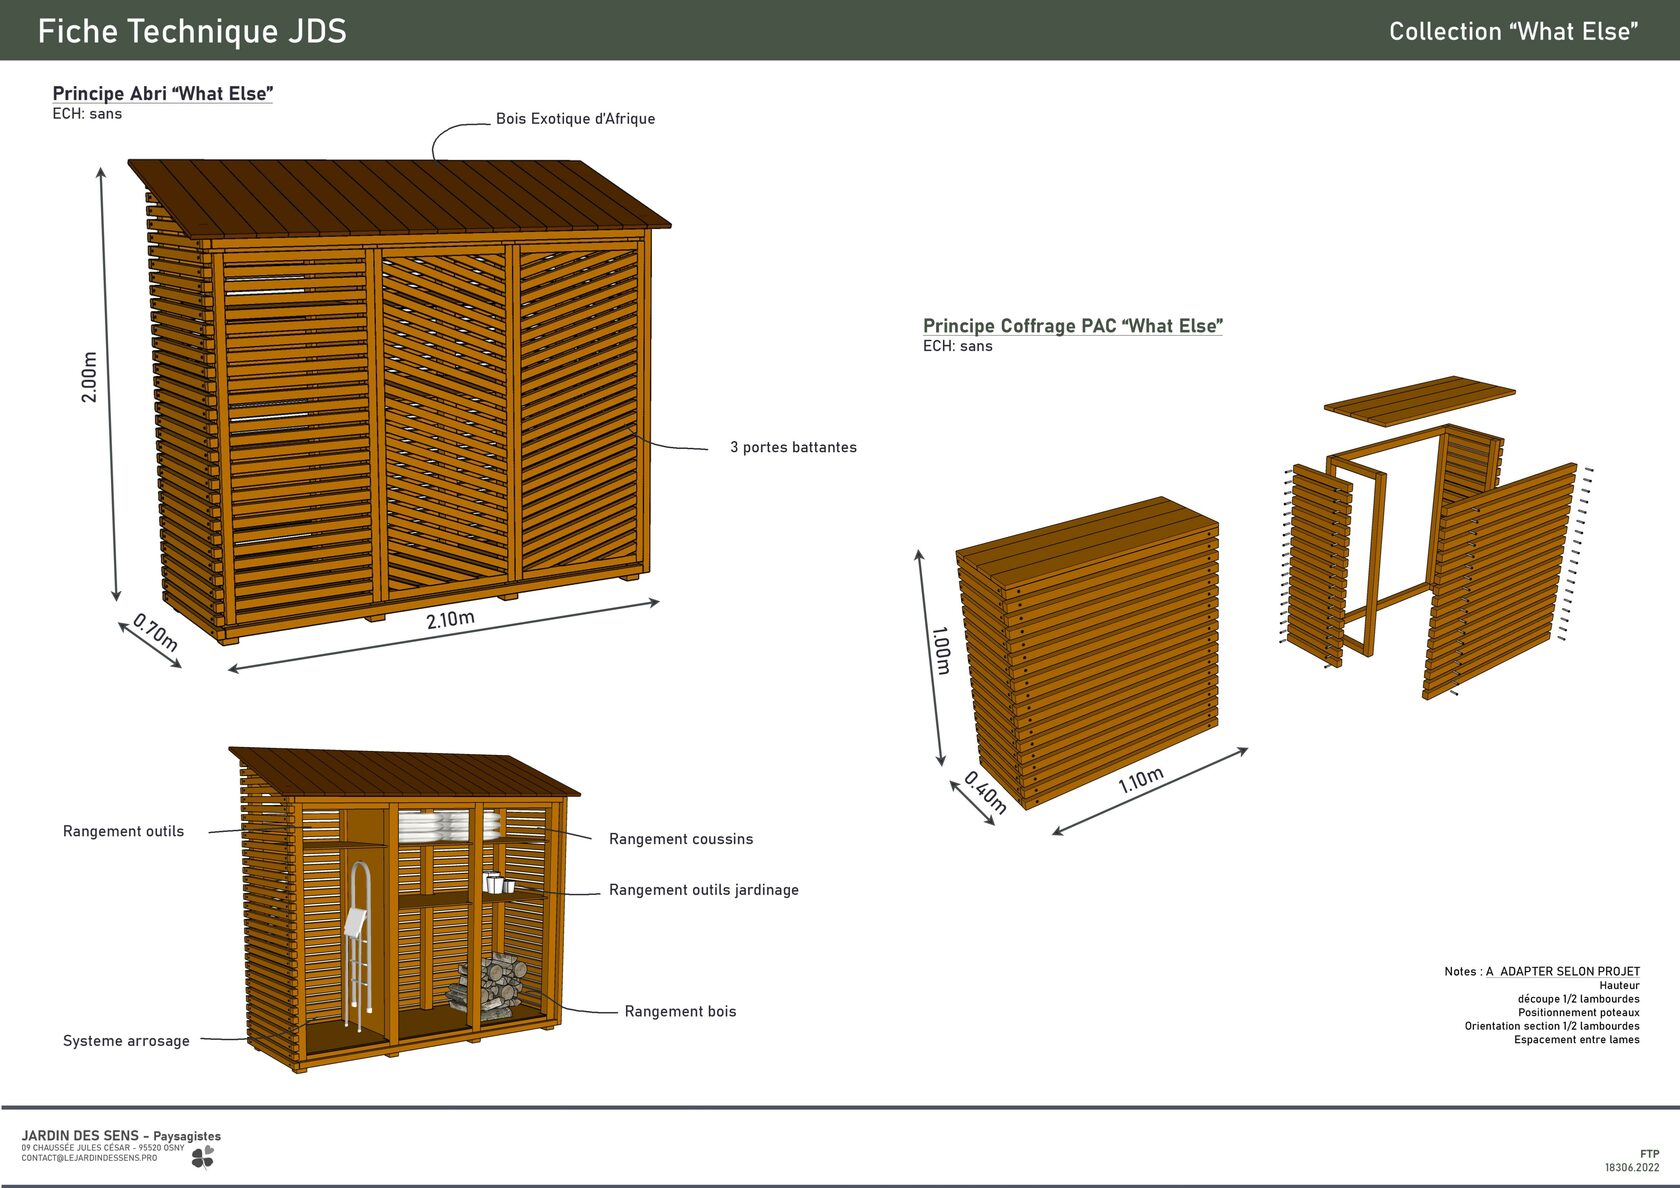
Task: Select the 'Principe Coffrage PAC "What Else"' heading
Action: [x=1073, y=326]
